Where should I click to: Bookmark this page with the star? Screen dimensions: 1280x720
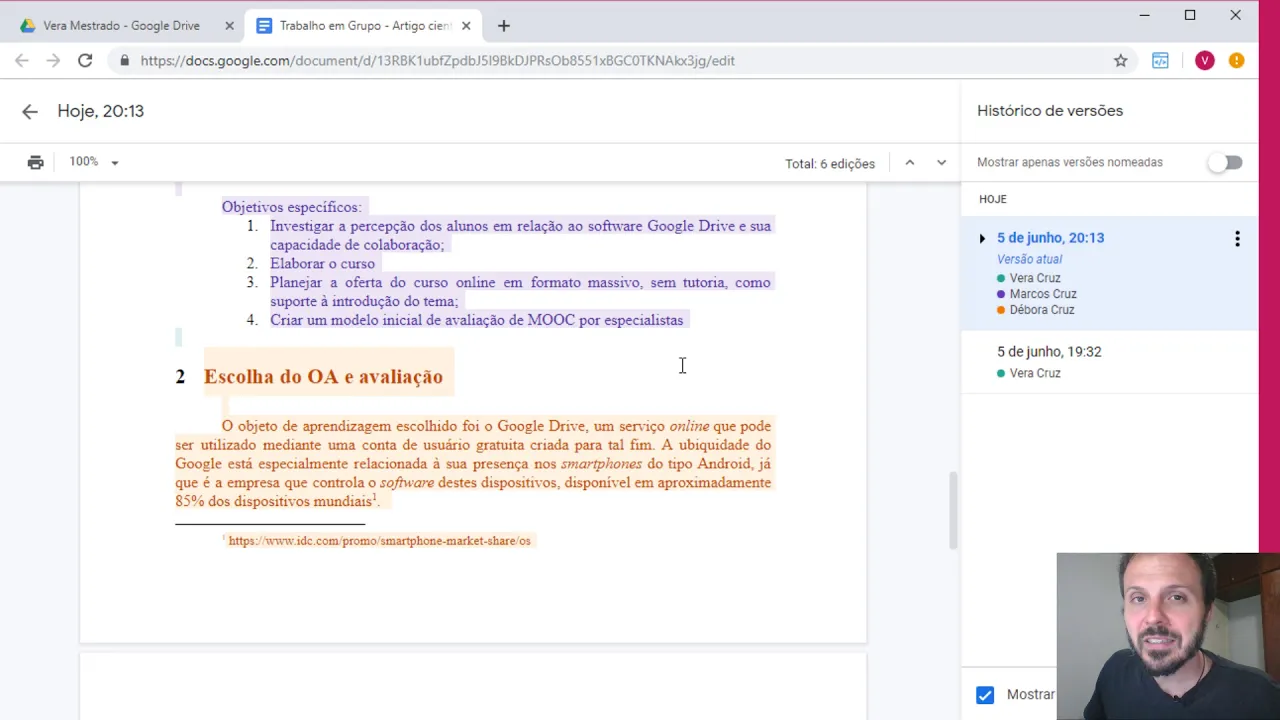[1121, 61]
